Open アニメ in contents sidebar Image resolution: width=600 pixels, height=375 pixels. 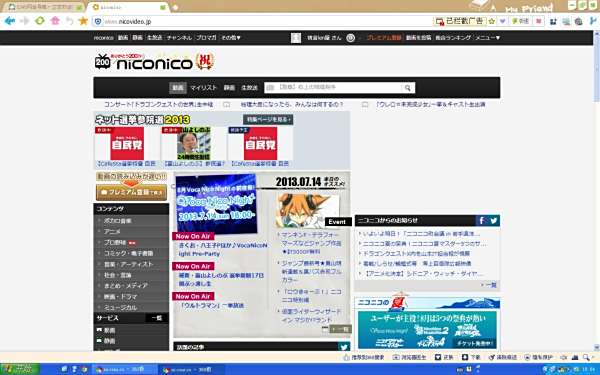pos(112,232)
